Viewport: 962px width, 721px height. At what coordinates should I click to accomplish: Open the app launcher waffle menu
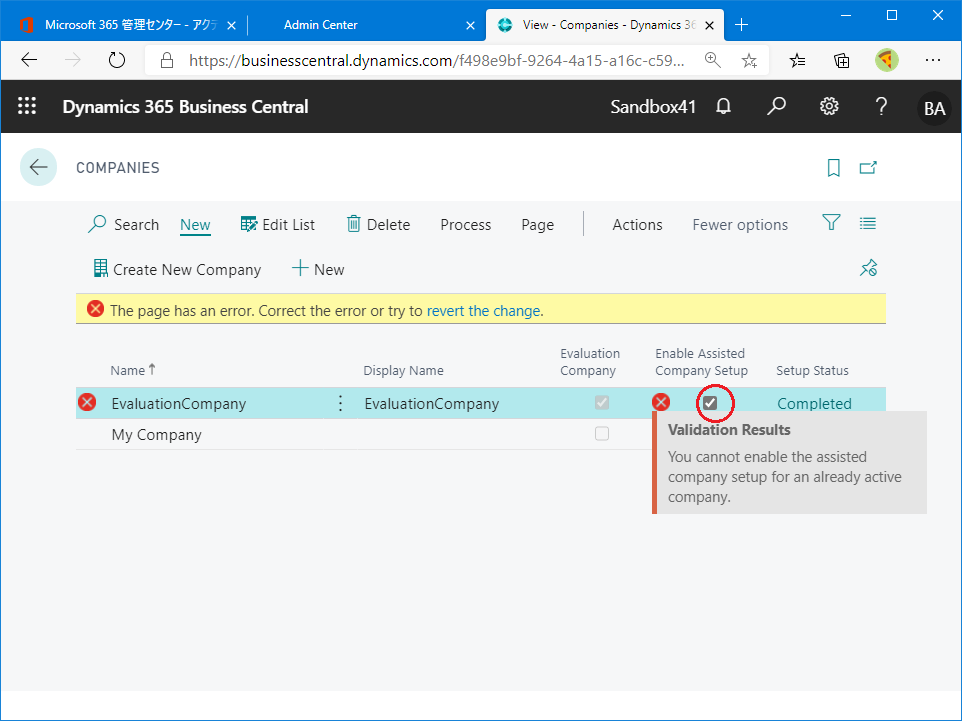click(27, 106)
